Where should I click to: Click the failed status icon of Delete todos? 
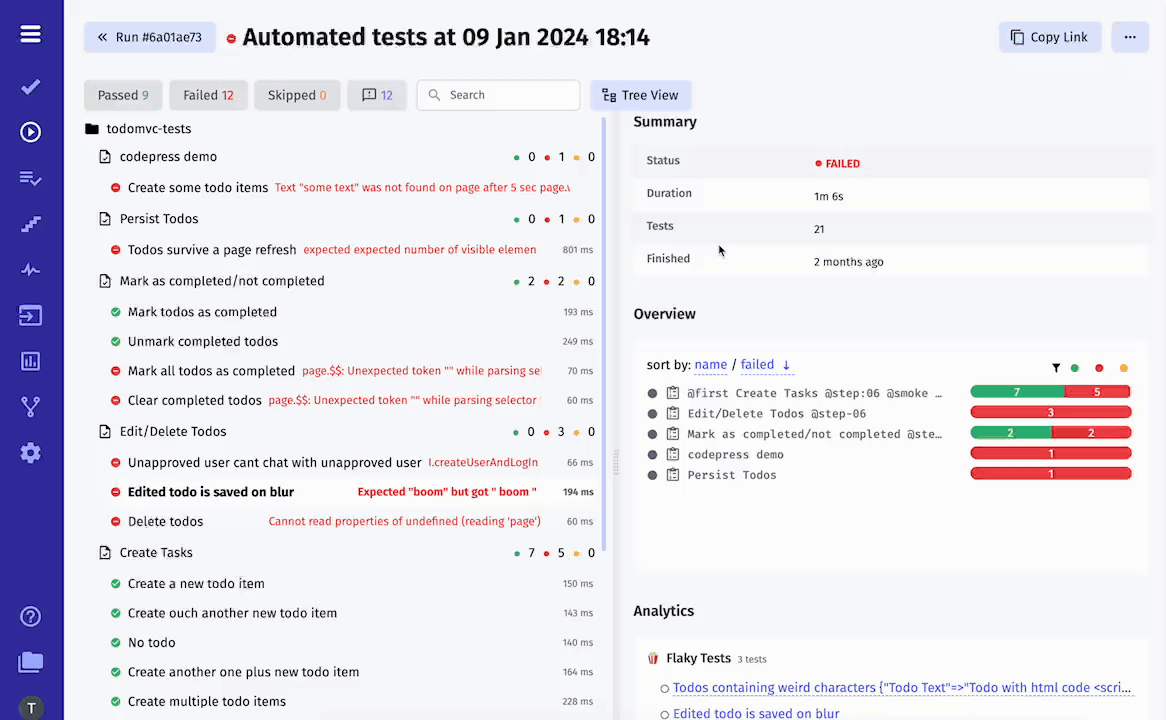(115, 521)
